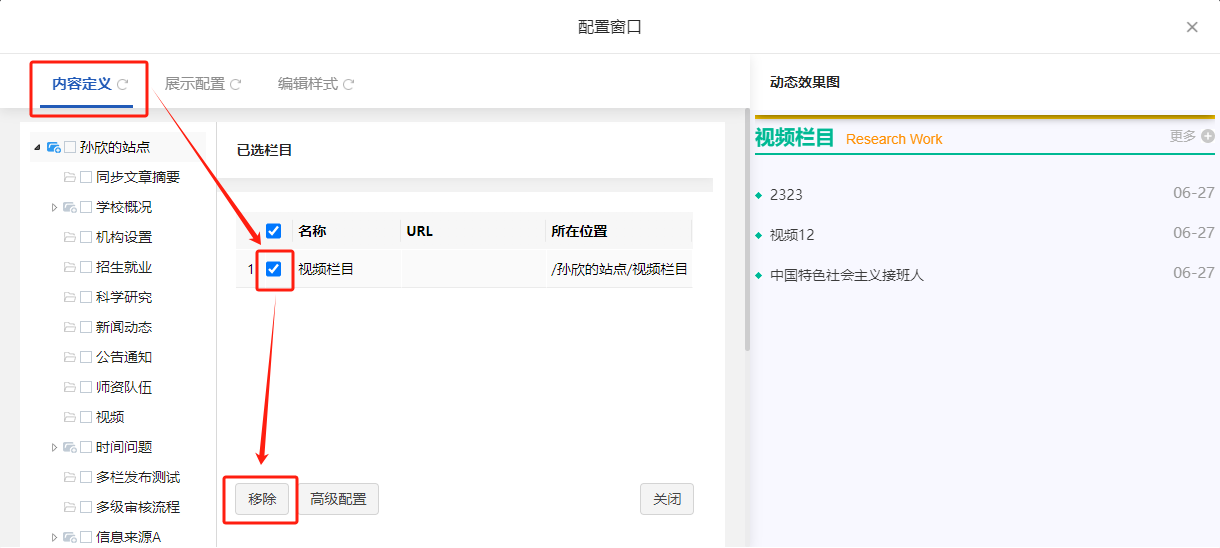The height and width of the screenshot is (548, 1220).
Task: Expand the 学校概况 tree node
Action: click(x=54, y=207)
